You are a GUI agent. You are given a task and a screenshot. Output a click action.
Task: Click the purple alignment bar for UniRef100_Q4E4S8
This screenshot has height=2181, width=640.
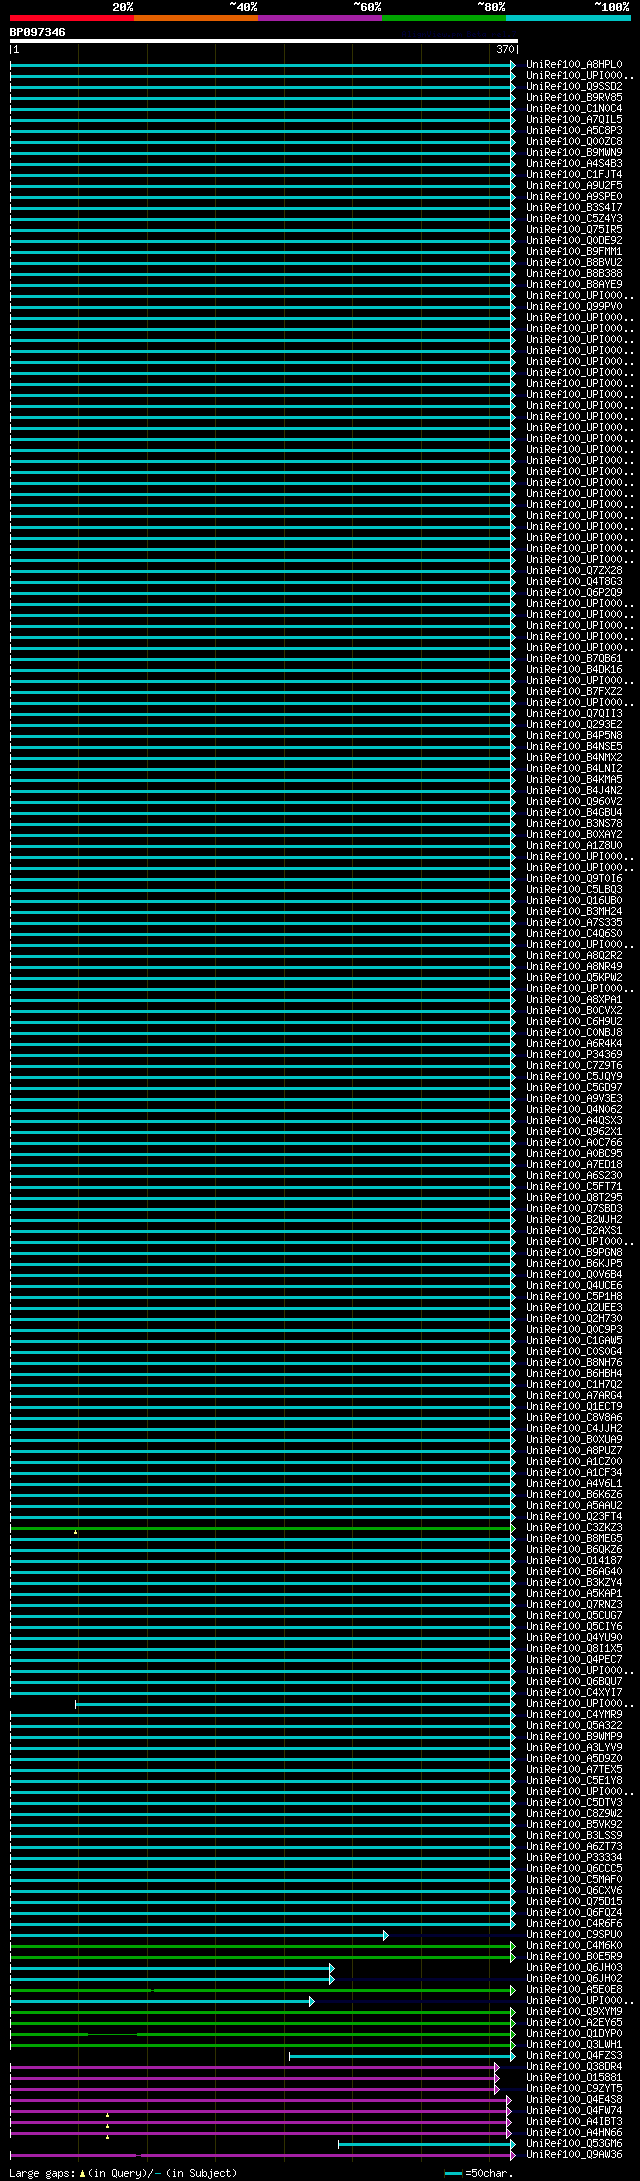(260, 2100)
